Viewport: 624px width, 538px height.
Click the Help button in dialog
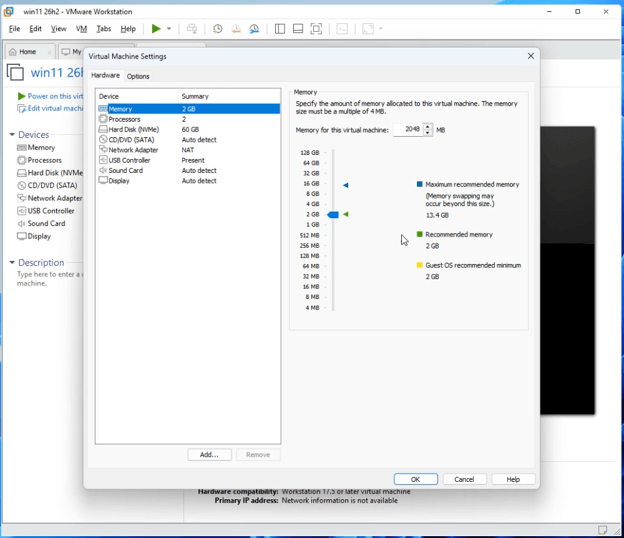pyautogui.click(x=513, y=479)
